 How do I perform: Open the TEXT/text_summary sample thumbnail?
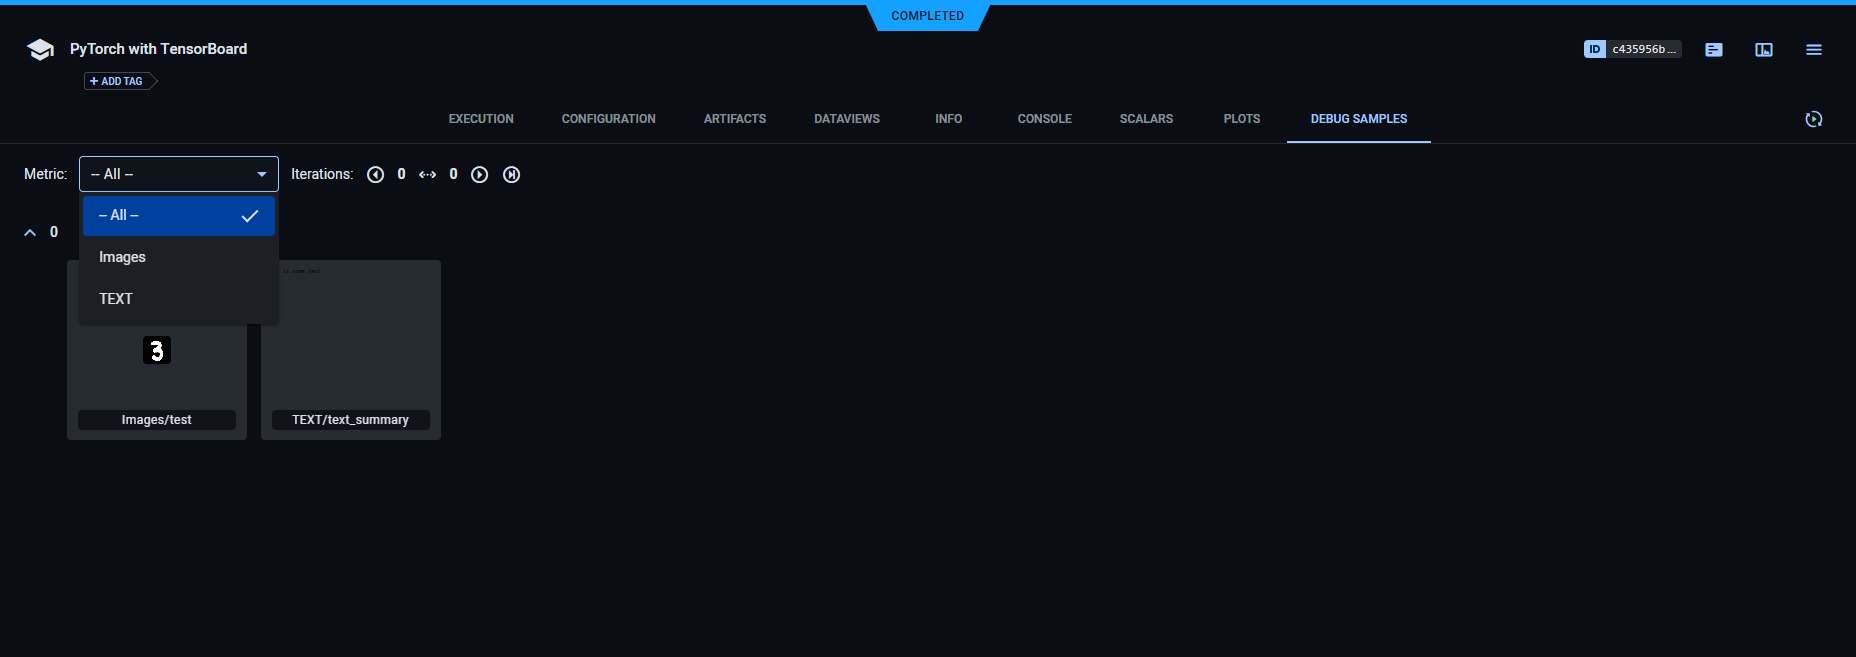(x=350, y=340)
